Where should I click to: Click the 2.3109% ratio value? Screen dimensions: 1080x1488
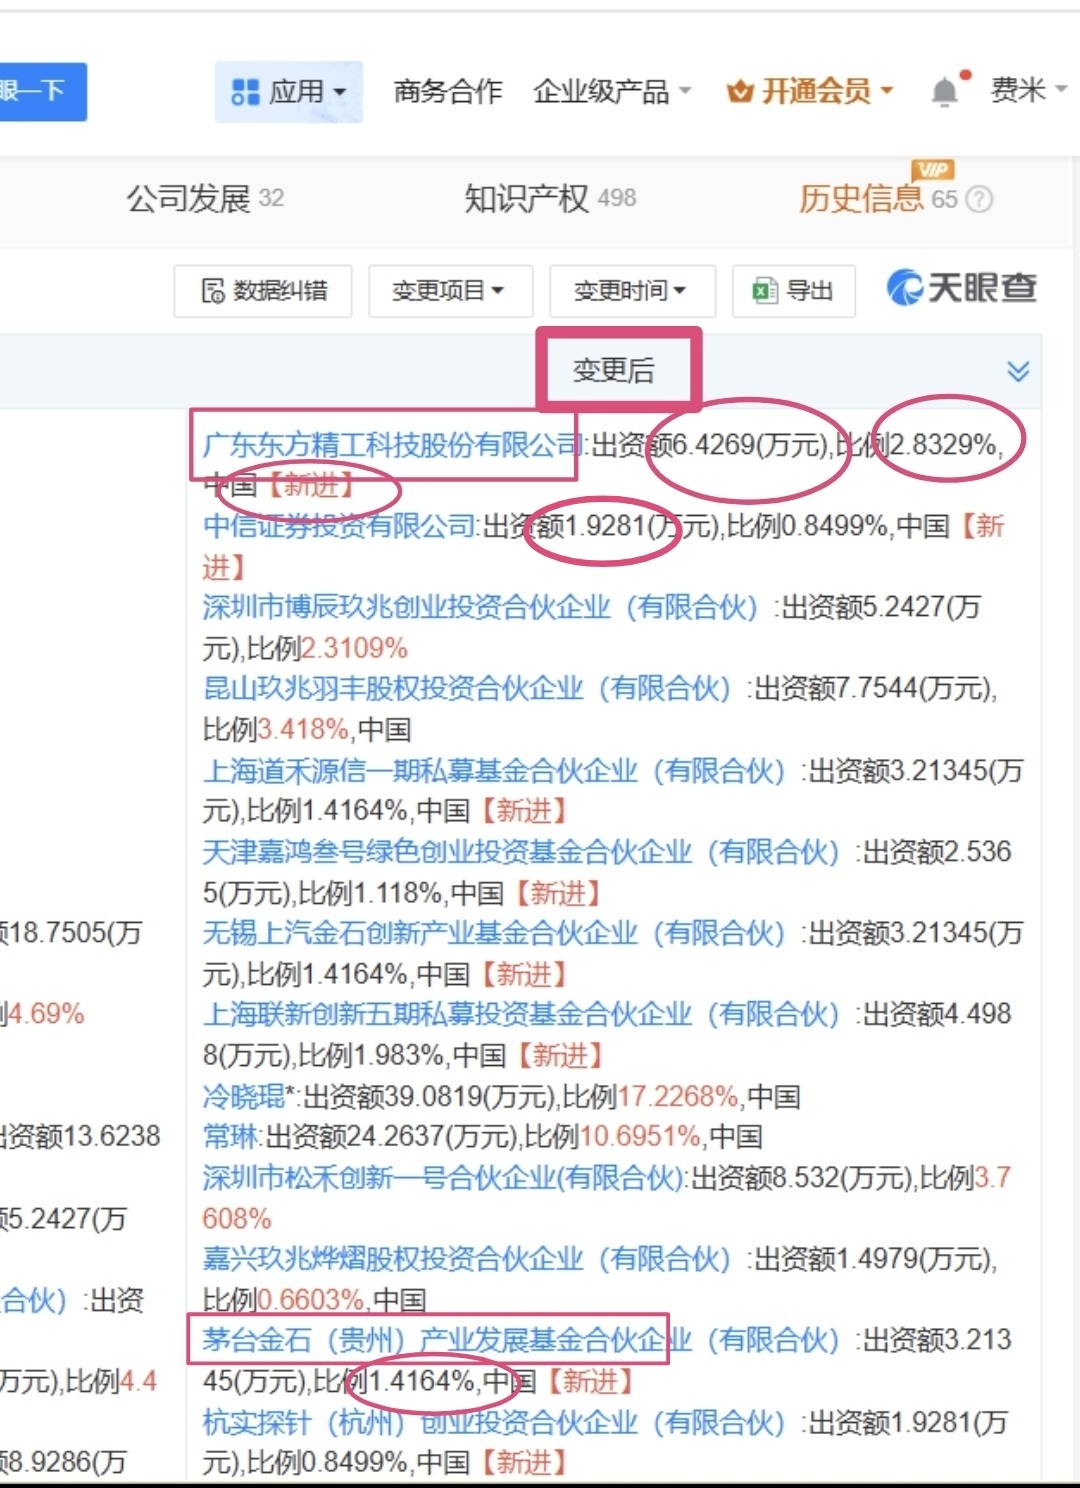point(354,649)
